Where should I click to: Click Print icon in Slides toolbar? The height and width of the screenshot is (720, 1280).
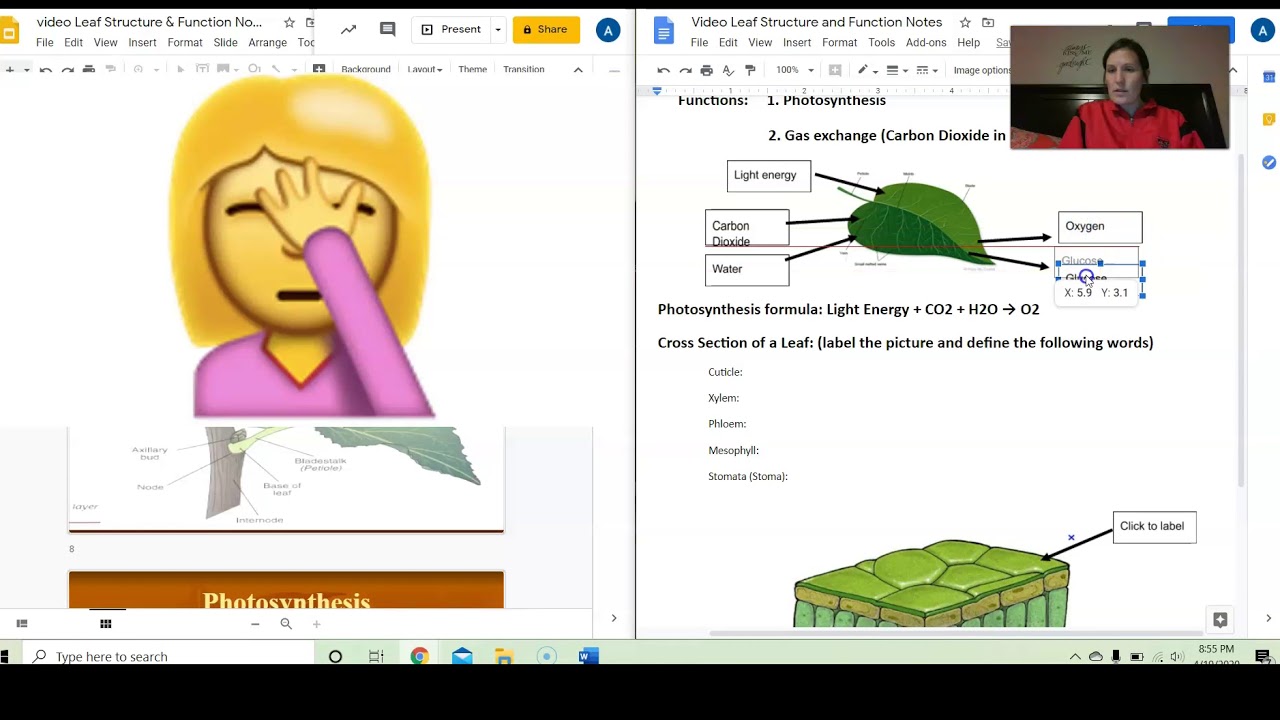(89, 69)
